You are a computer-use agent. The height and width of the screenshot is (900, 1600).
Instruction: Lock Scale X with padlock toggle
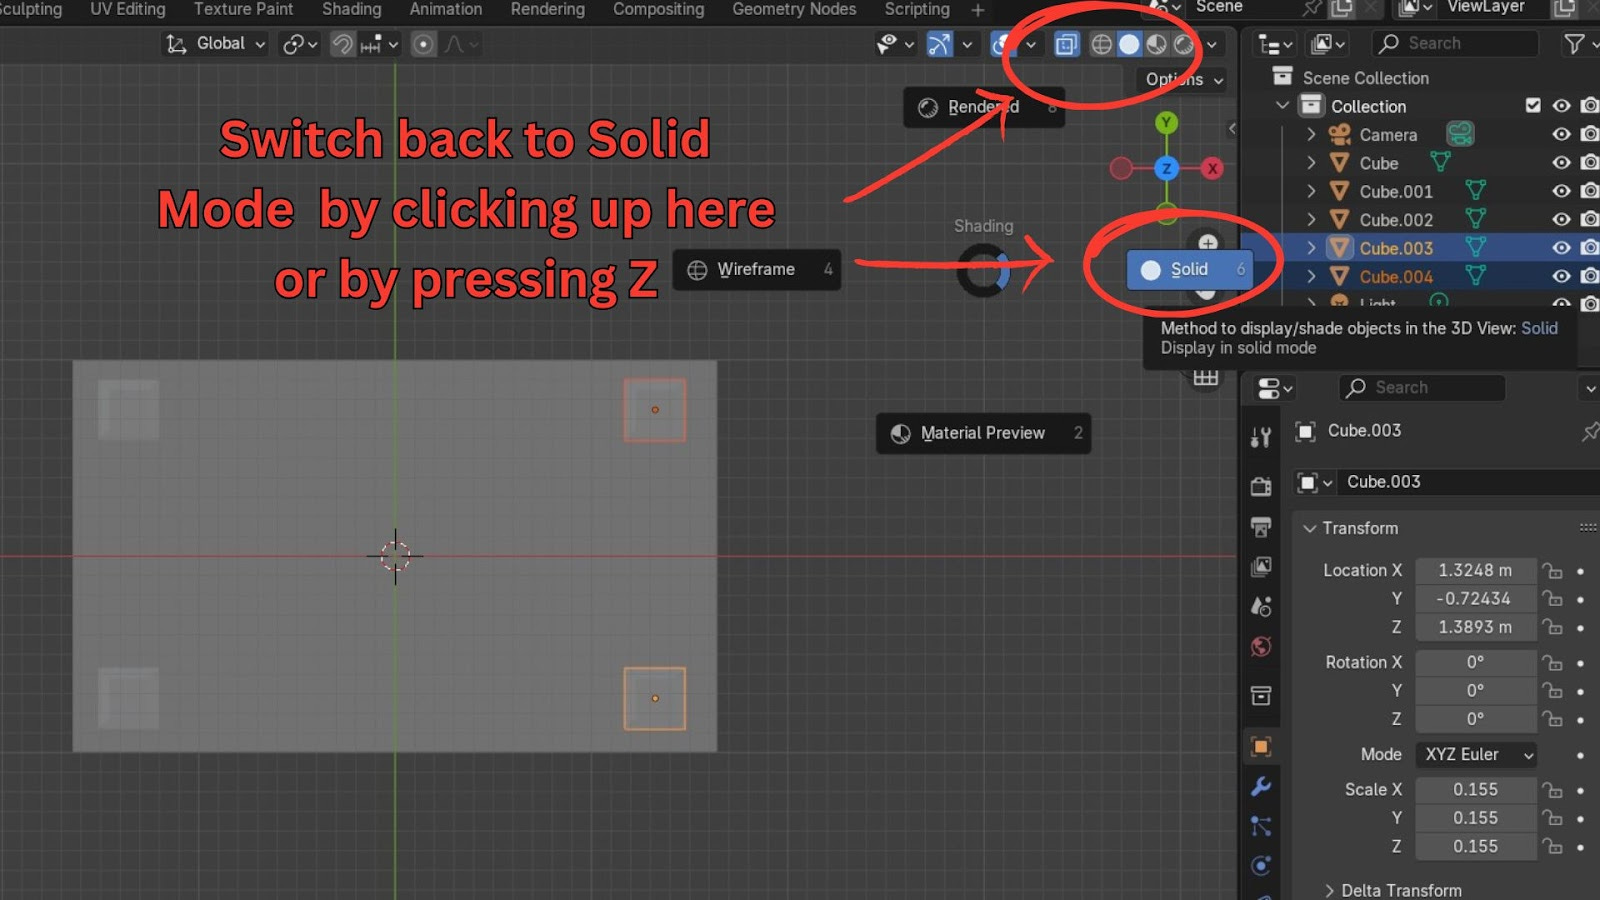(1552, 789)
